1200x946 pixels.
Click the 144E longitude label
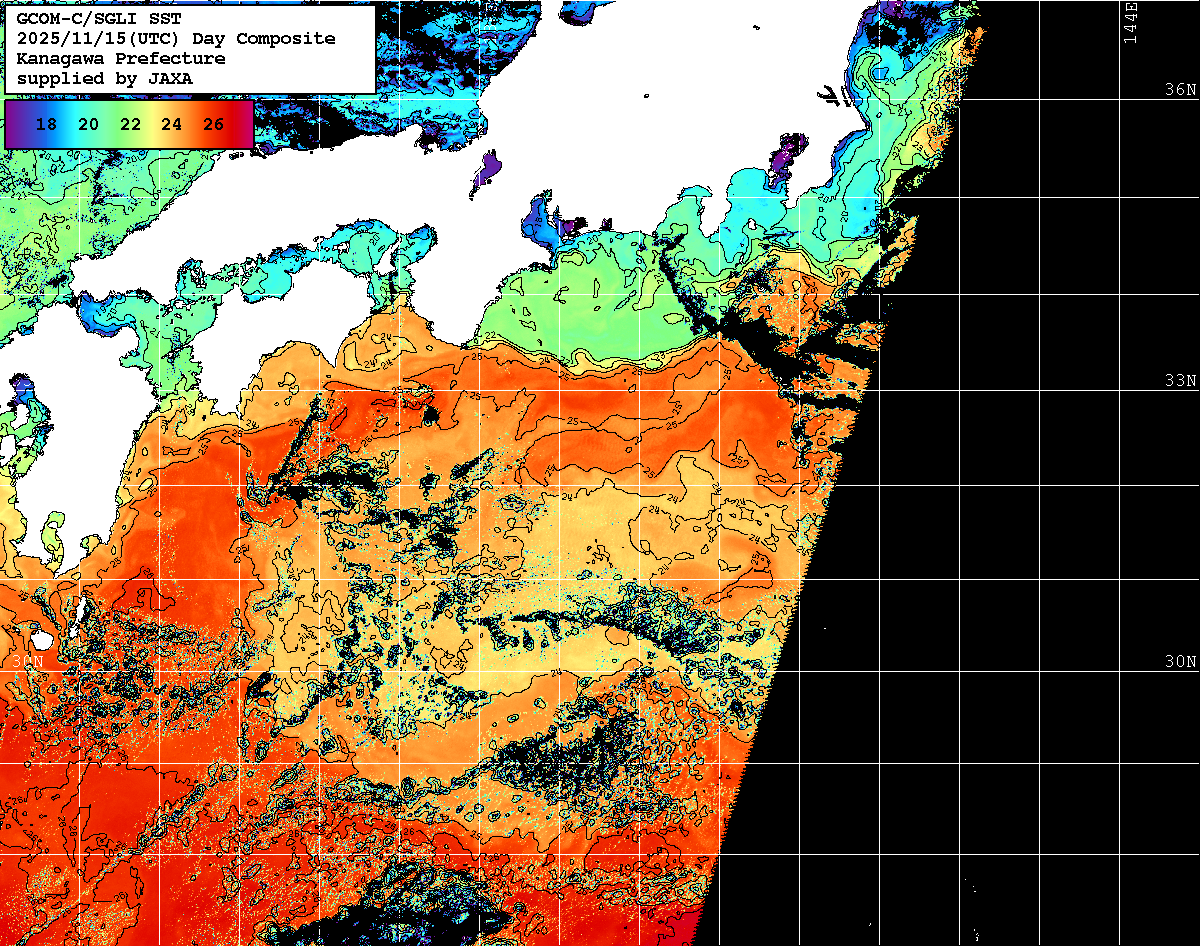click(1130, 23)
